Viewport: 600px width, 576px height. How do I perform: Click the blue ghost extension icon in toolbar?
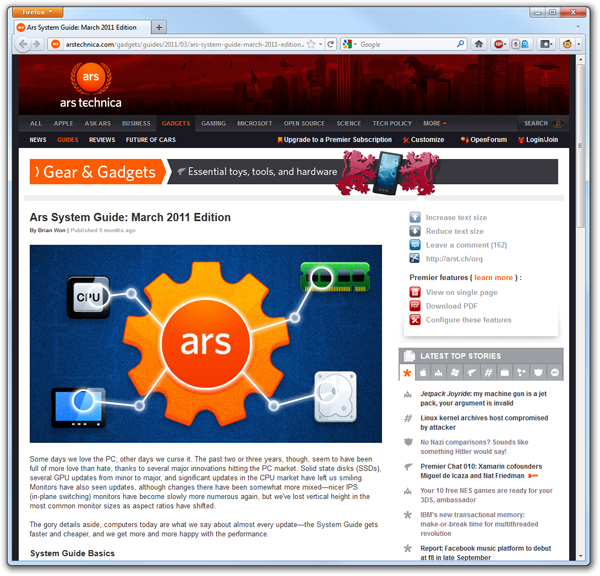(525, 44)
